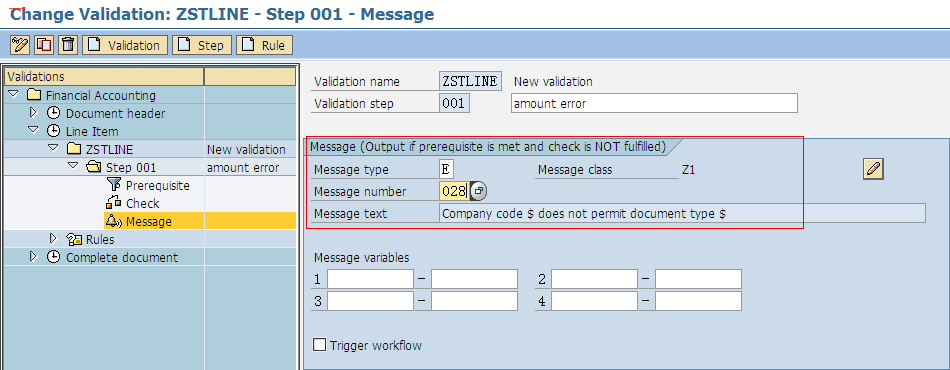
Task: Click the 'amount error' text in tree row
Action: [243, 167]
